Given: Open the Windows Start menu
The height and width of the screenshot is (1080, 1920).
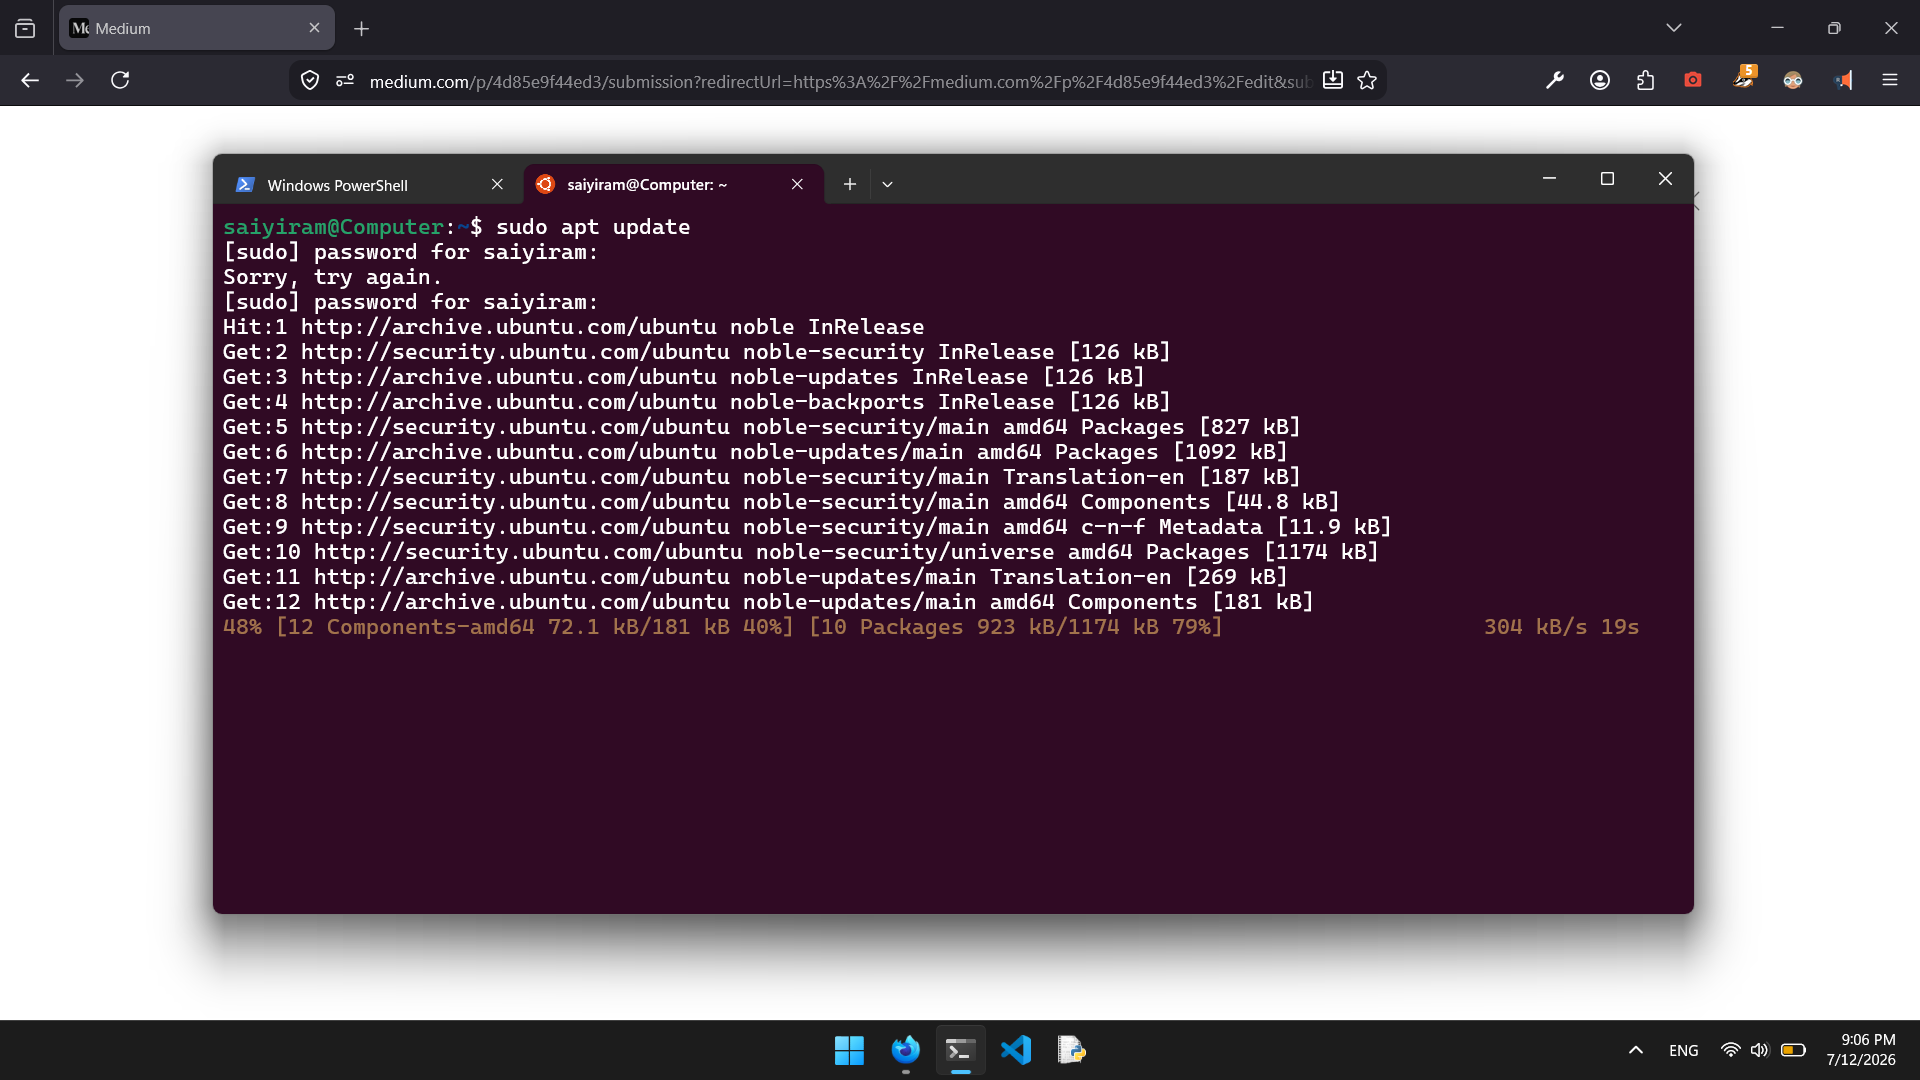Looking at the screenshot, I should 849,1050.
